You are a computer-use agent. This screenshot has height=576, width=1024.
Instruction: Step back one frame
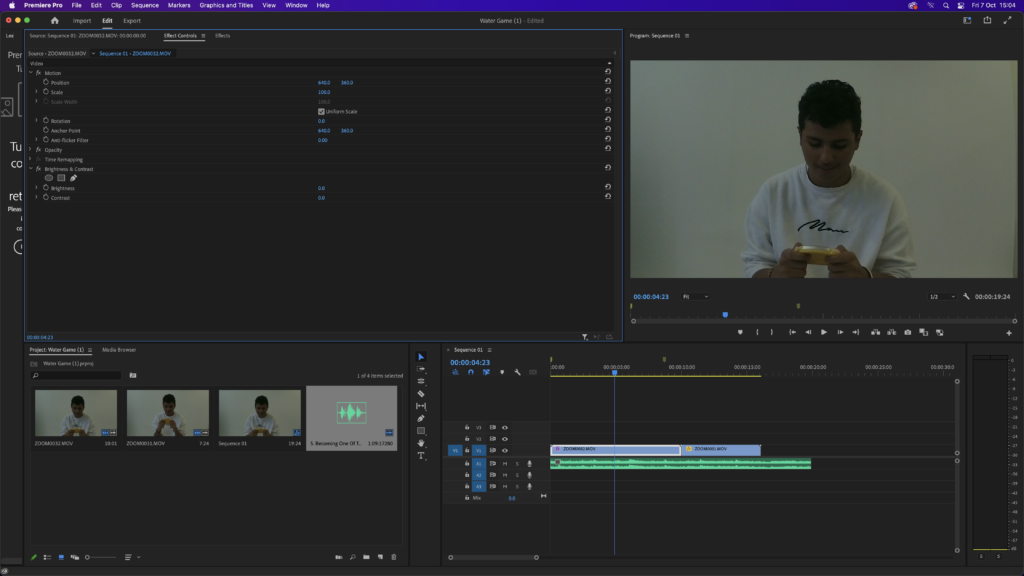[808, 332]
